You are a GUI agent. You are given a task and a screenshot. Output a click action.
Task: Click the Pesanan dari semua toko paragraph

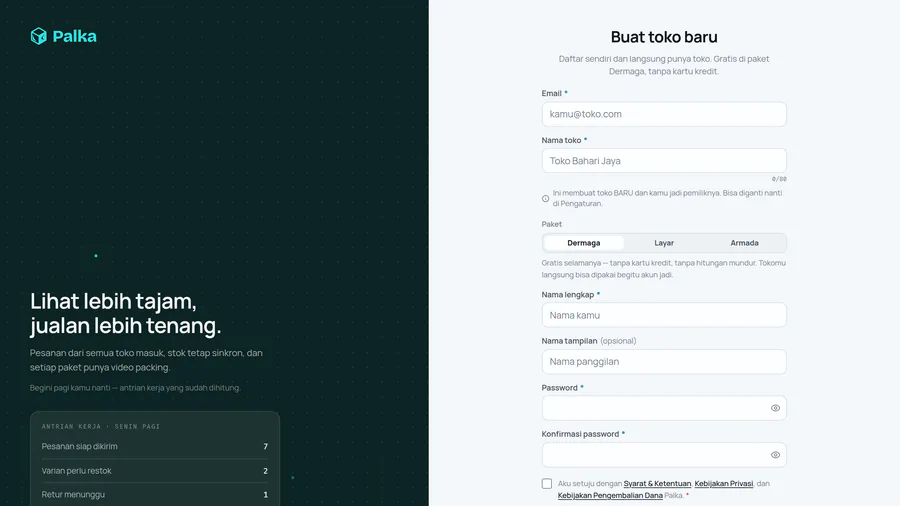(x=146, y=360)
